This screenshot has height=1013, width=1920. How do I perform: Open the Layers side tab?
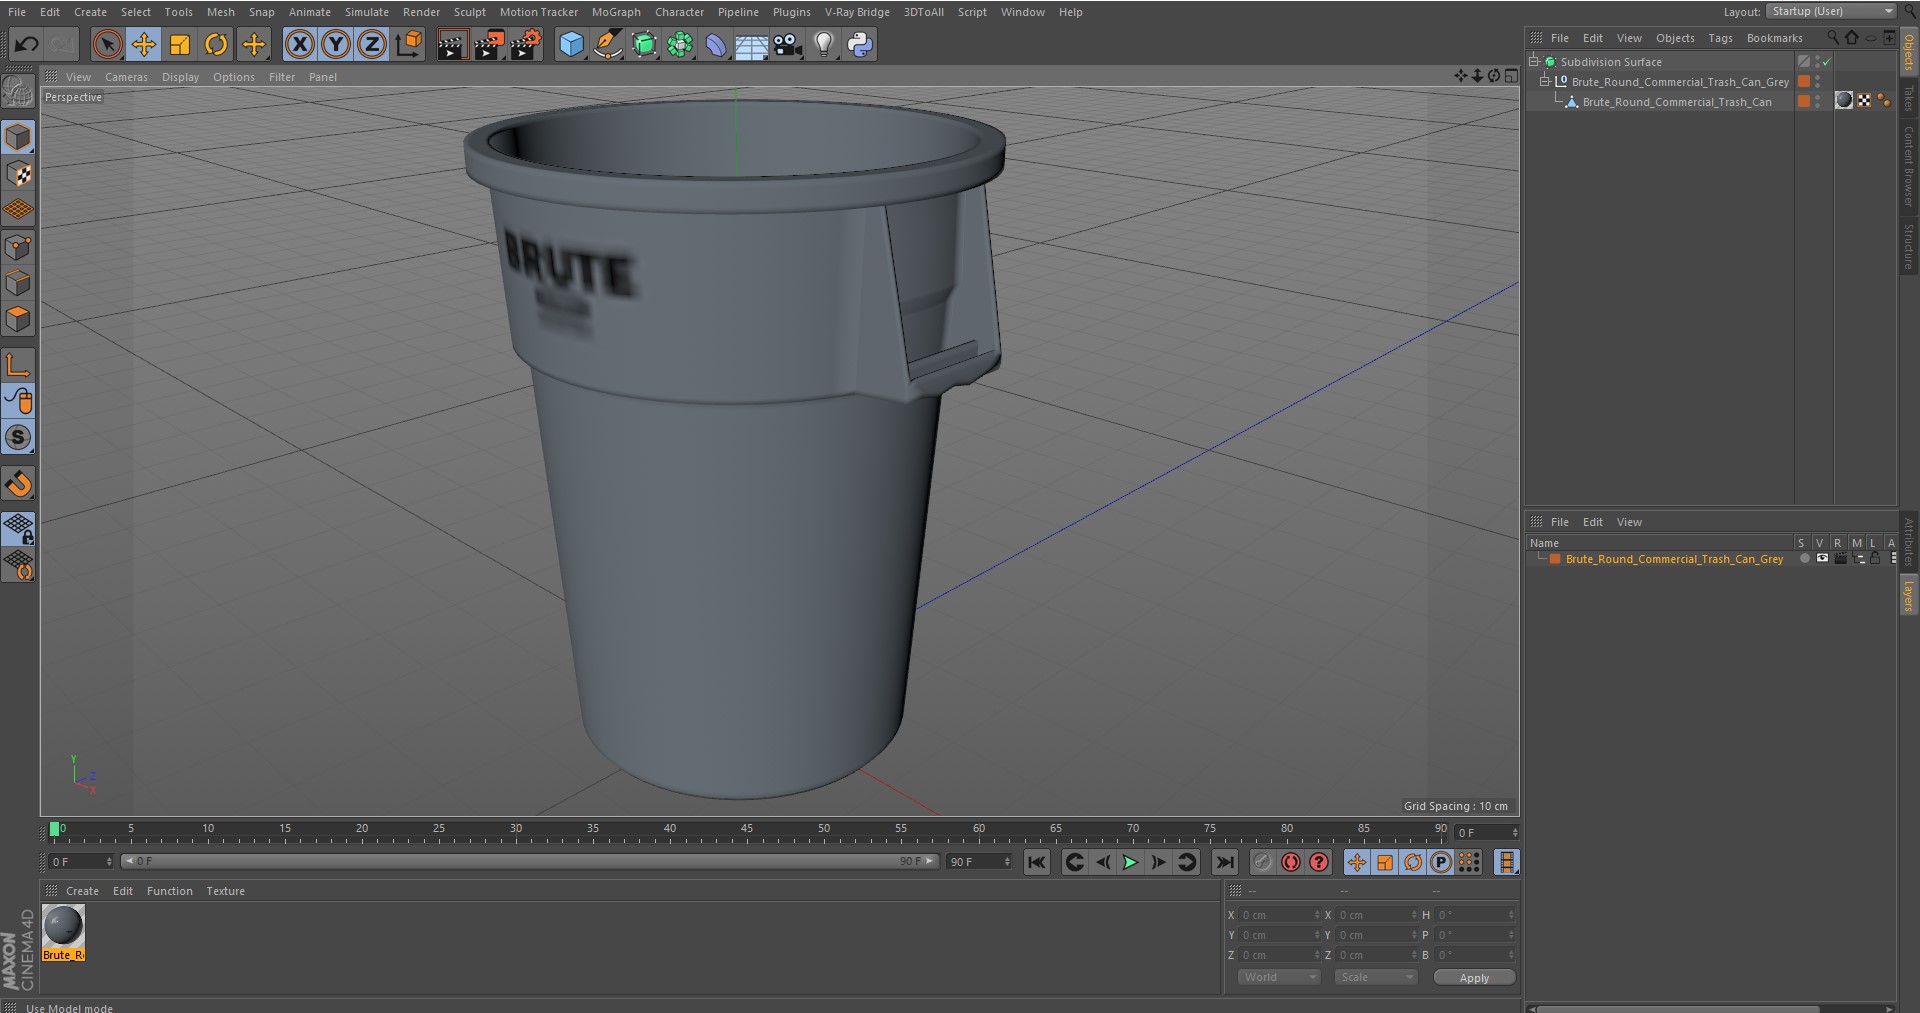coord(1908,597)
